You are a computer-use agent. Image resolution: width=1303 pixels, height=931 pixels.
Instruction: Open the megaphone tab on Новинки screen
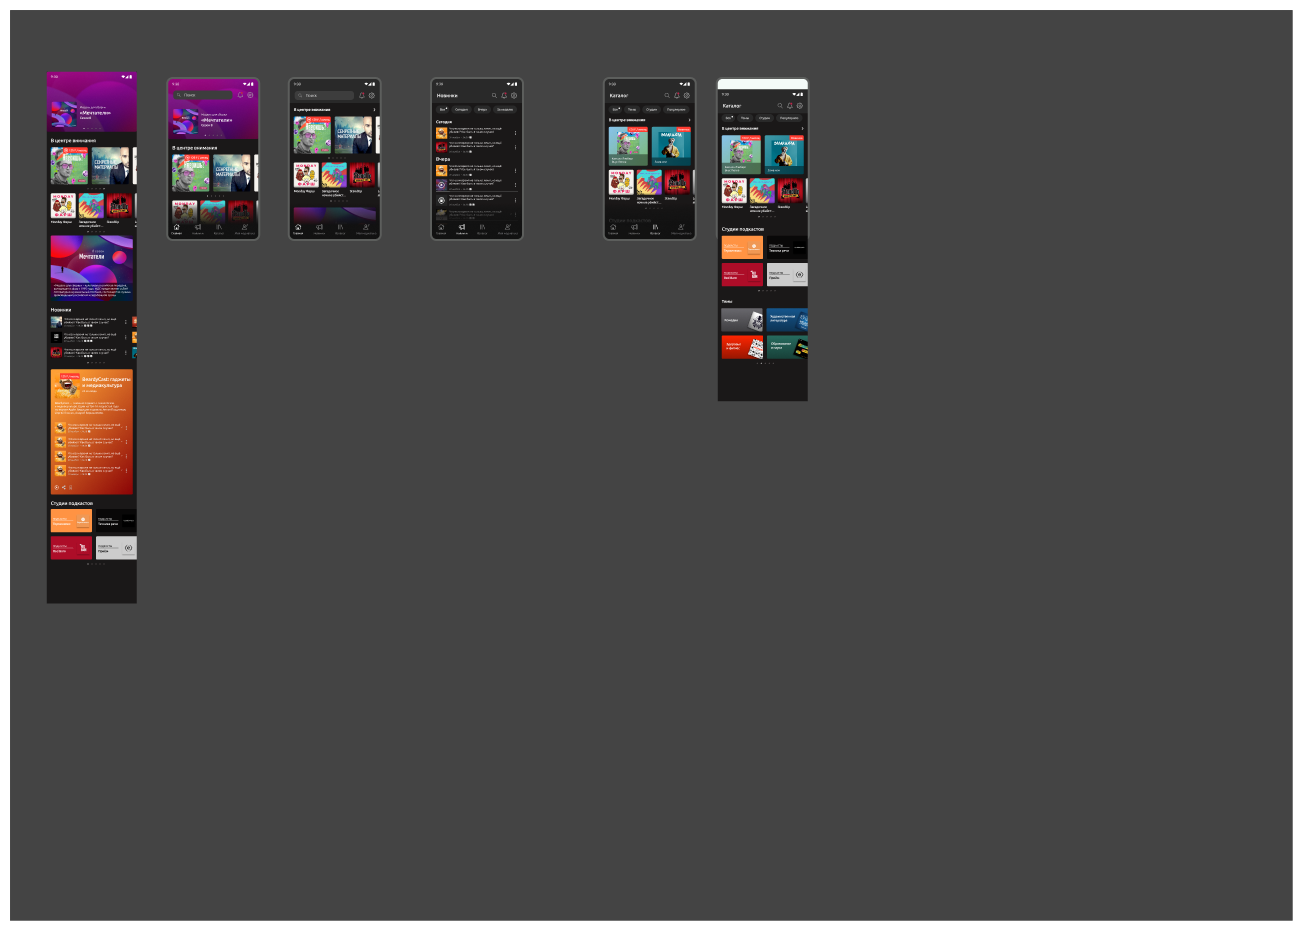(462, 227)
